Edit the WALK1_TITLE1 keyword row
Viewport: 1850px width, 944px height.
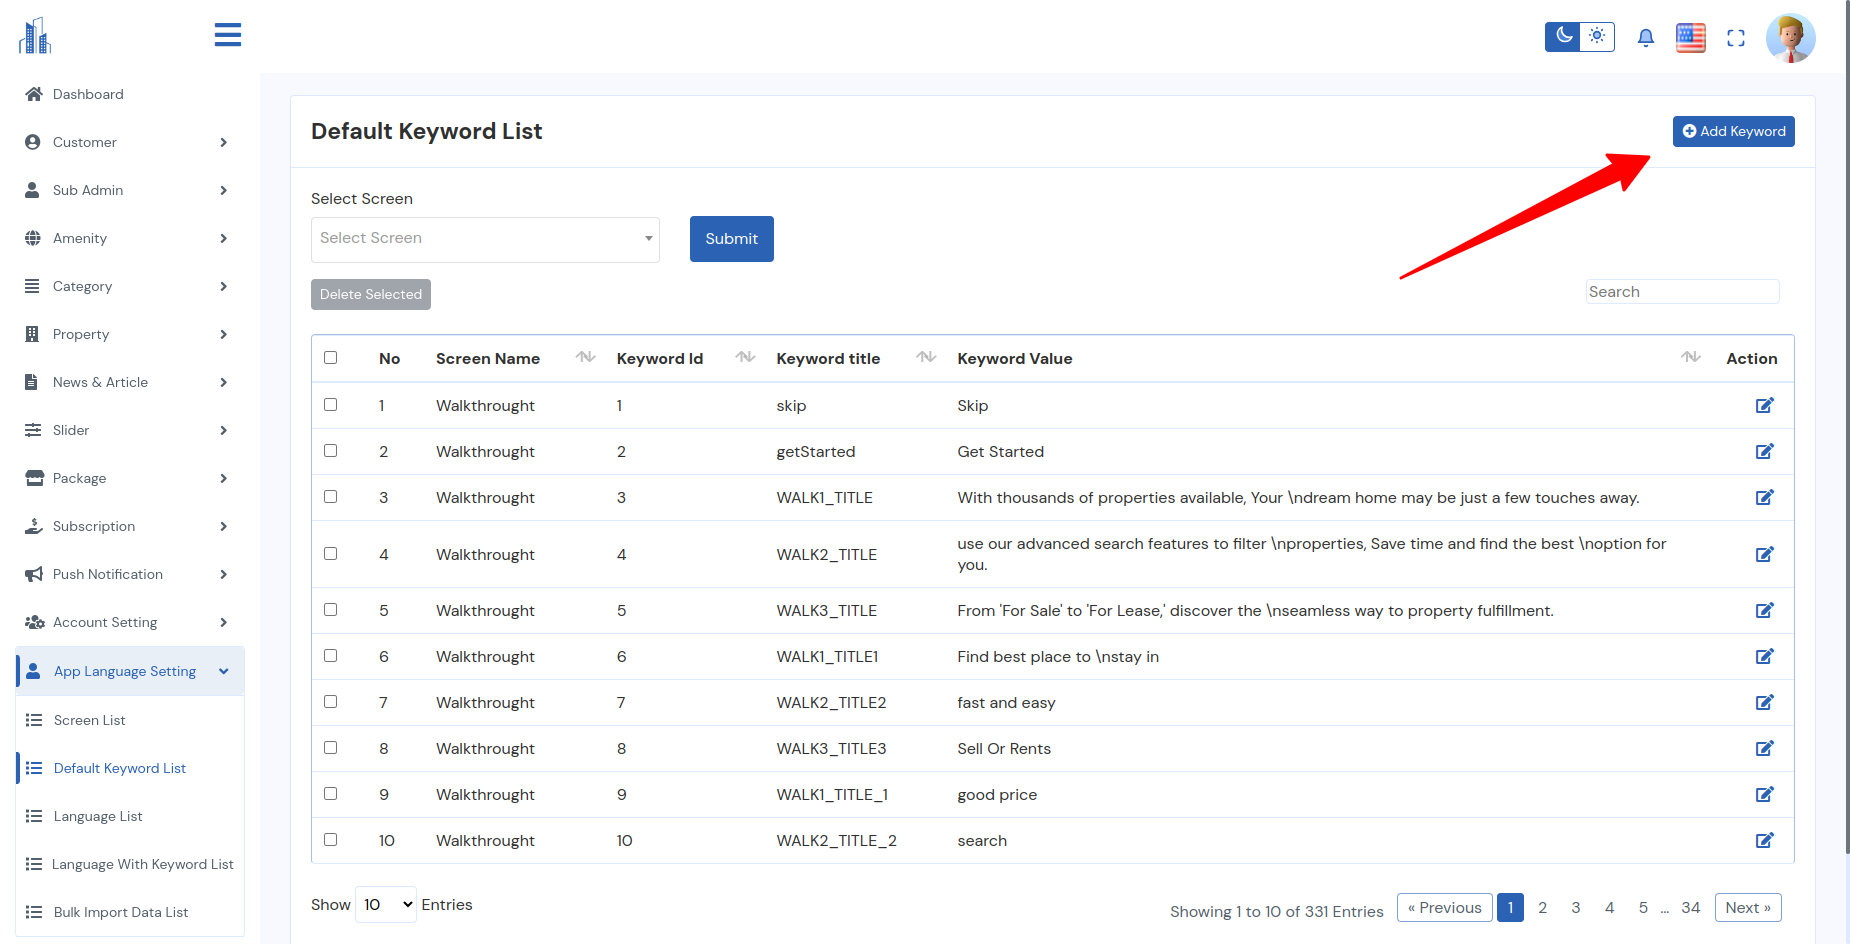click(1765, 656)
